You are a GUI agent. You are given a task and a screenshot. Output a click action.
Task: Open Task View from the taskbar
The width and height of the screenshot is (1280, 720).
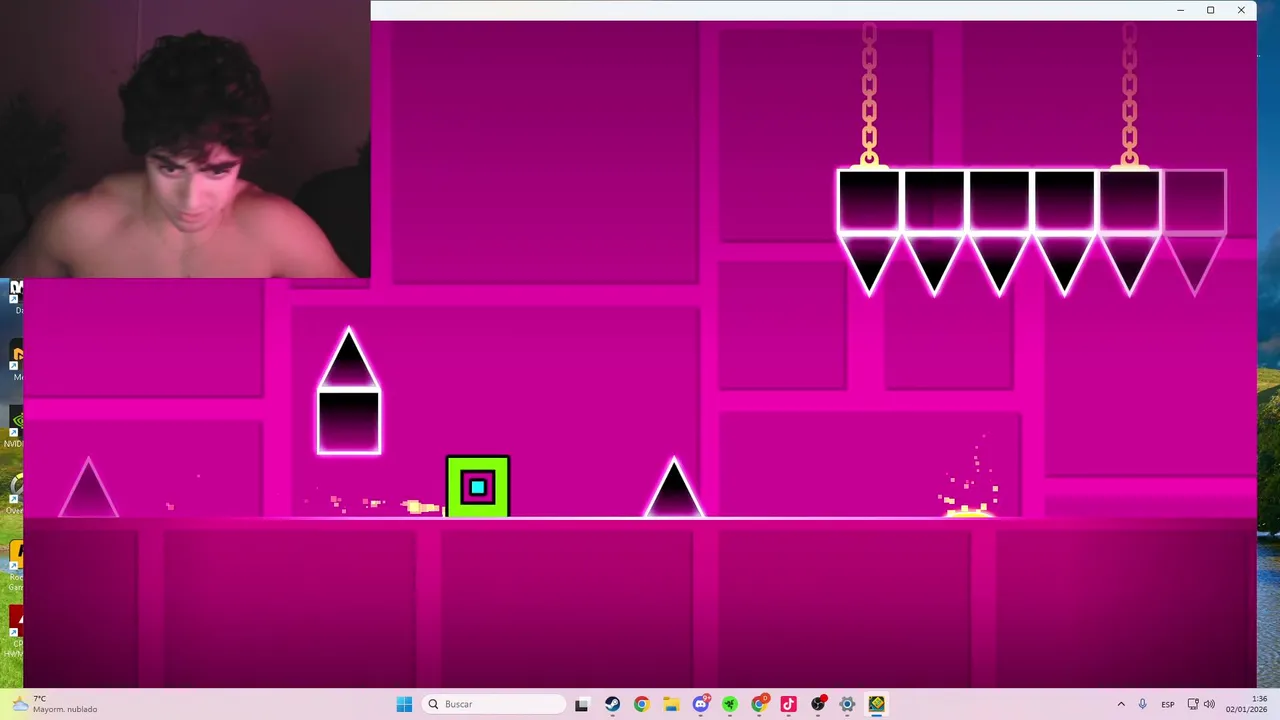tap(582, 704)
